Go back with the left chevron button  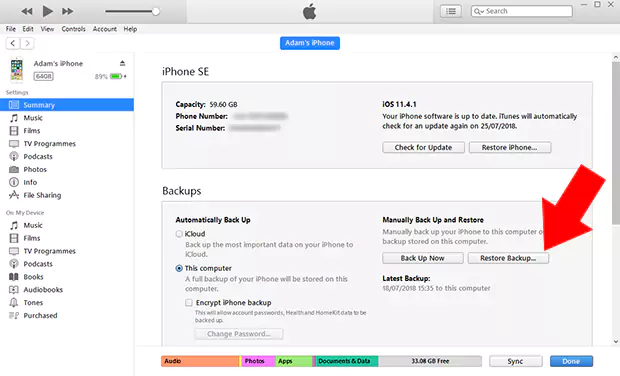(13, 43)
